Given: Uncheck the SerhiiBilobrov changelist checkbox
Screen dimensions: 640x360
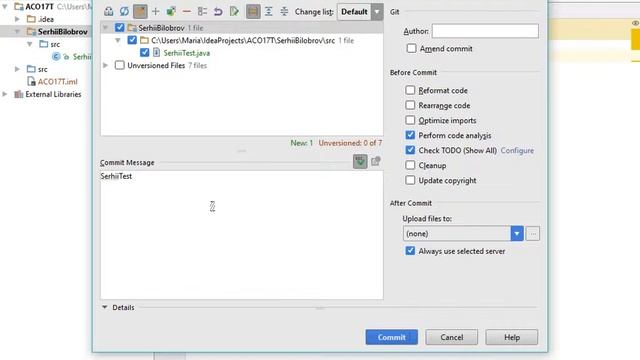Looking at the screenshot, I should click(x=120, y=28).
